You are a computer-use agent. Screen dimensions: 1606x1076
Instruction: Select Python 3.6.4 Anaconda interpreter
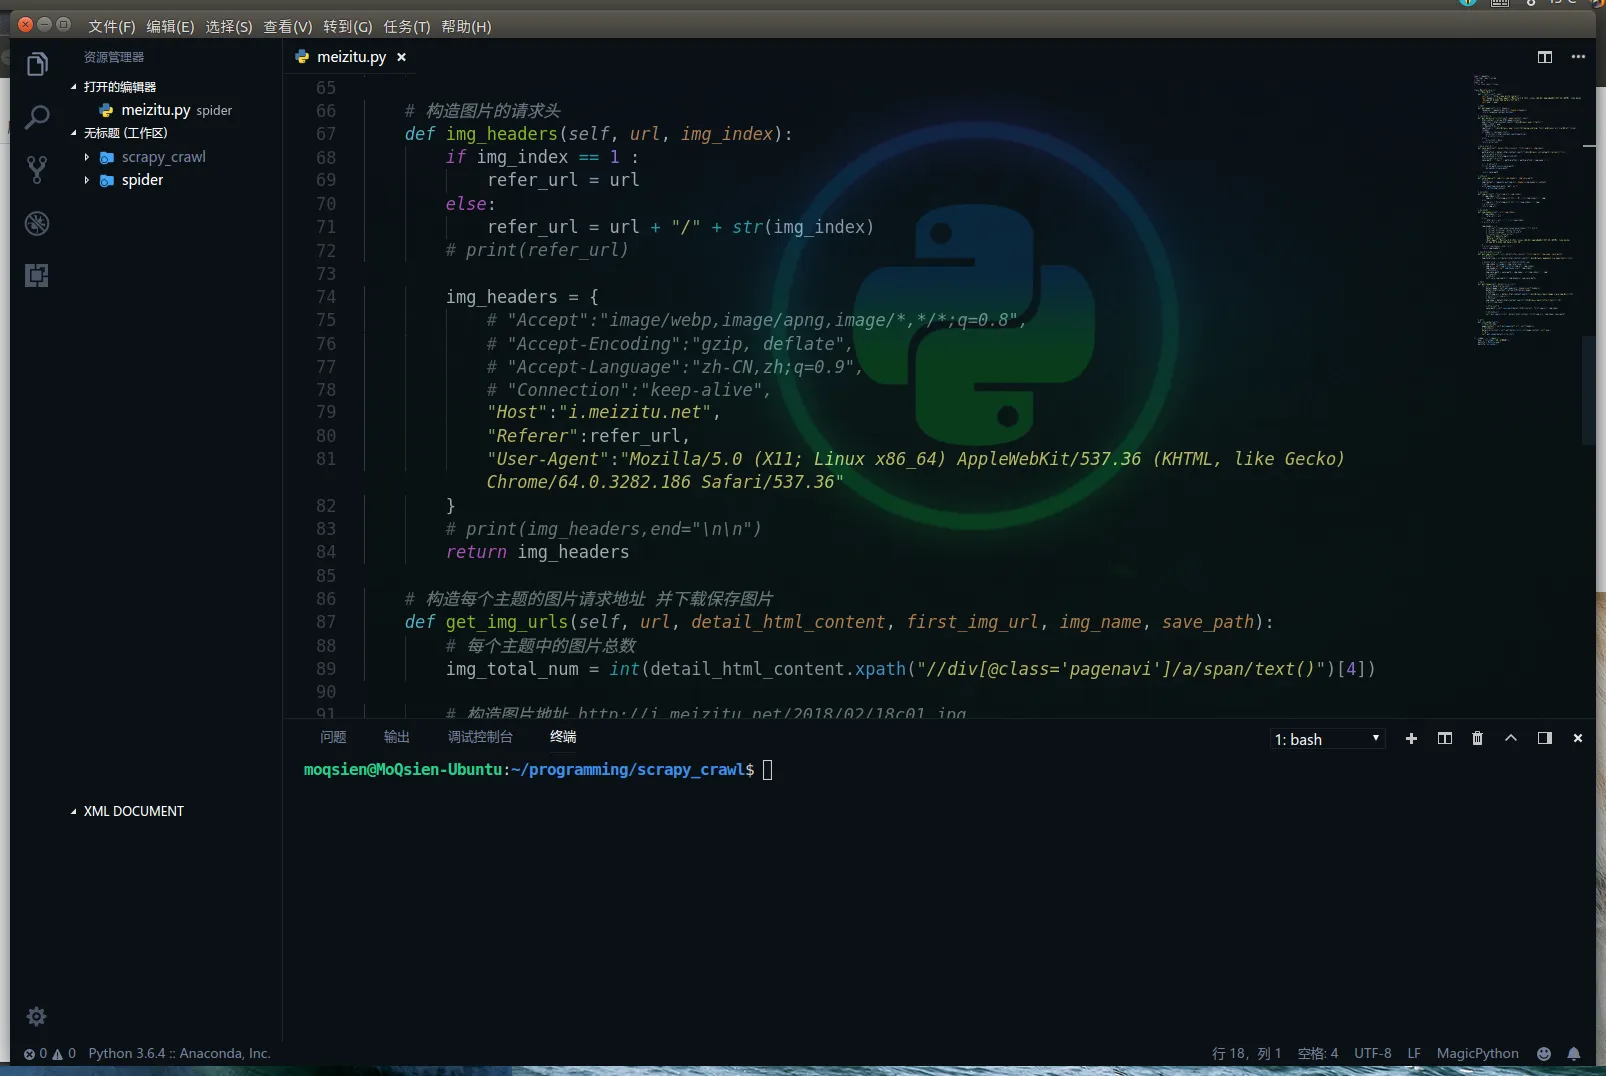coord(179,1053)
